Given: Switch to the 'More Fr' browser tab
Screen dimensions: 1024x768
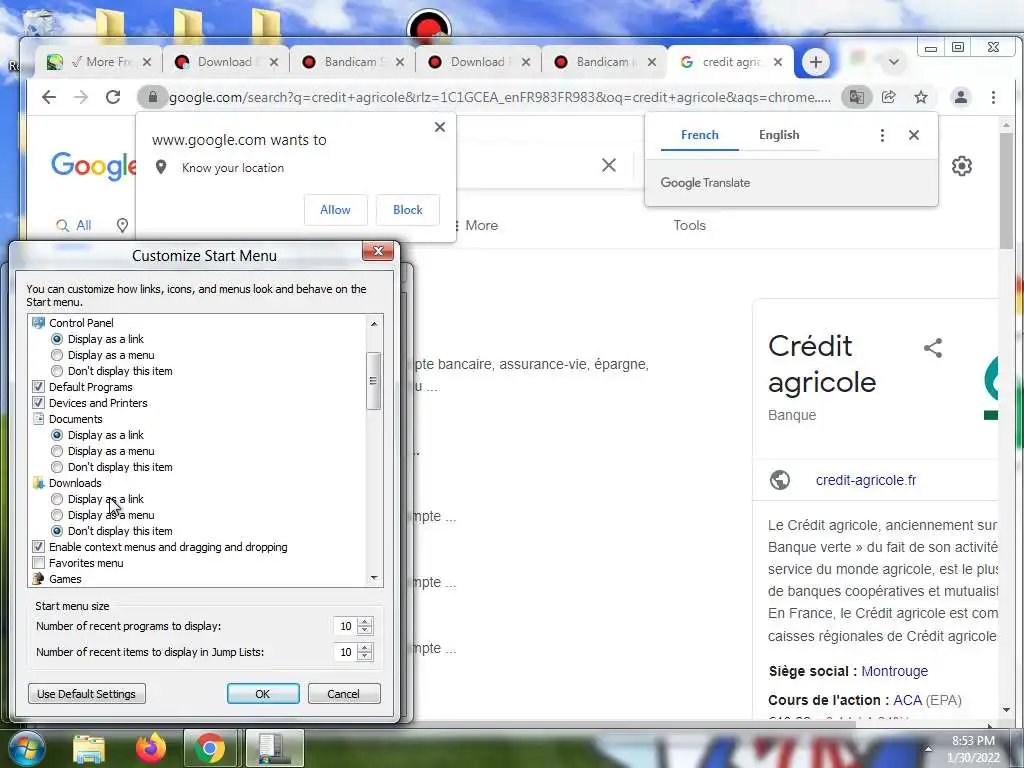Looking at the screenshot, I should pos(98,62).
